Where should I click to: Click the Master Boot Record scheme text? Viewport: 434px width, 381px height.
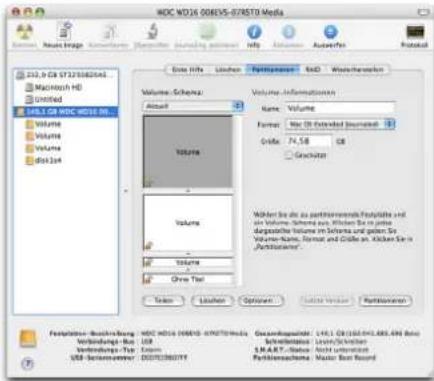pos(345,358)
